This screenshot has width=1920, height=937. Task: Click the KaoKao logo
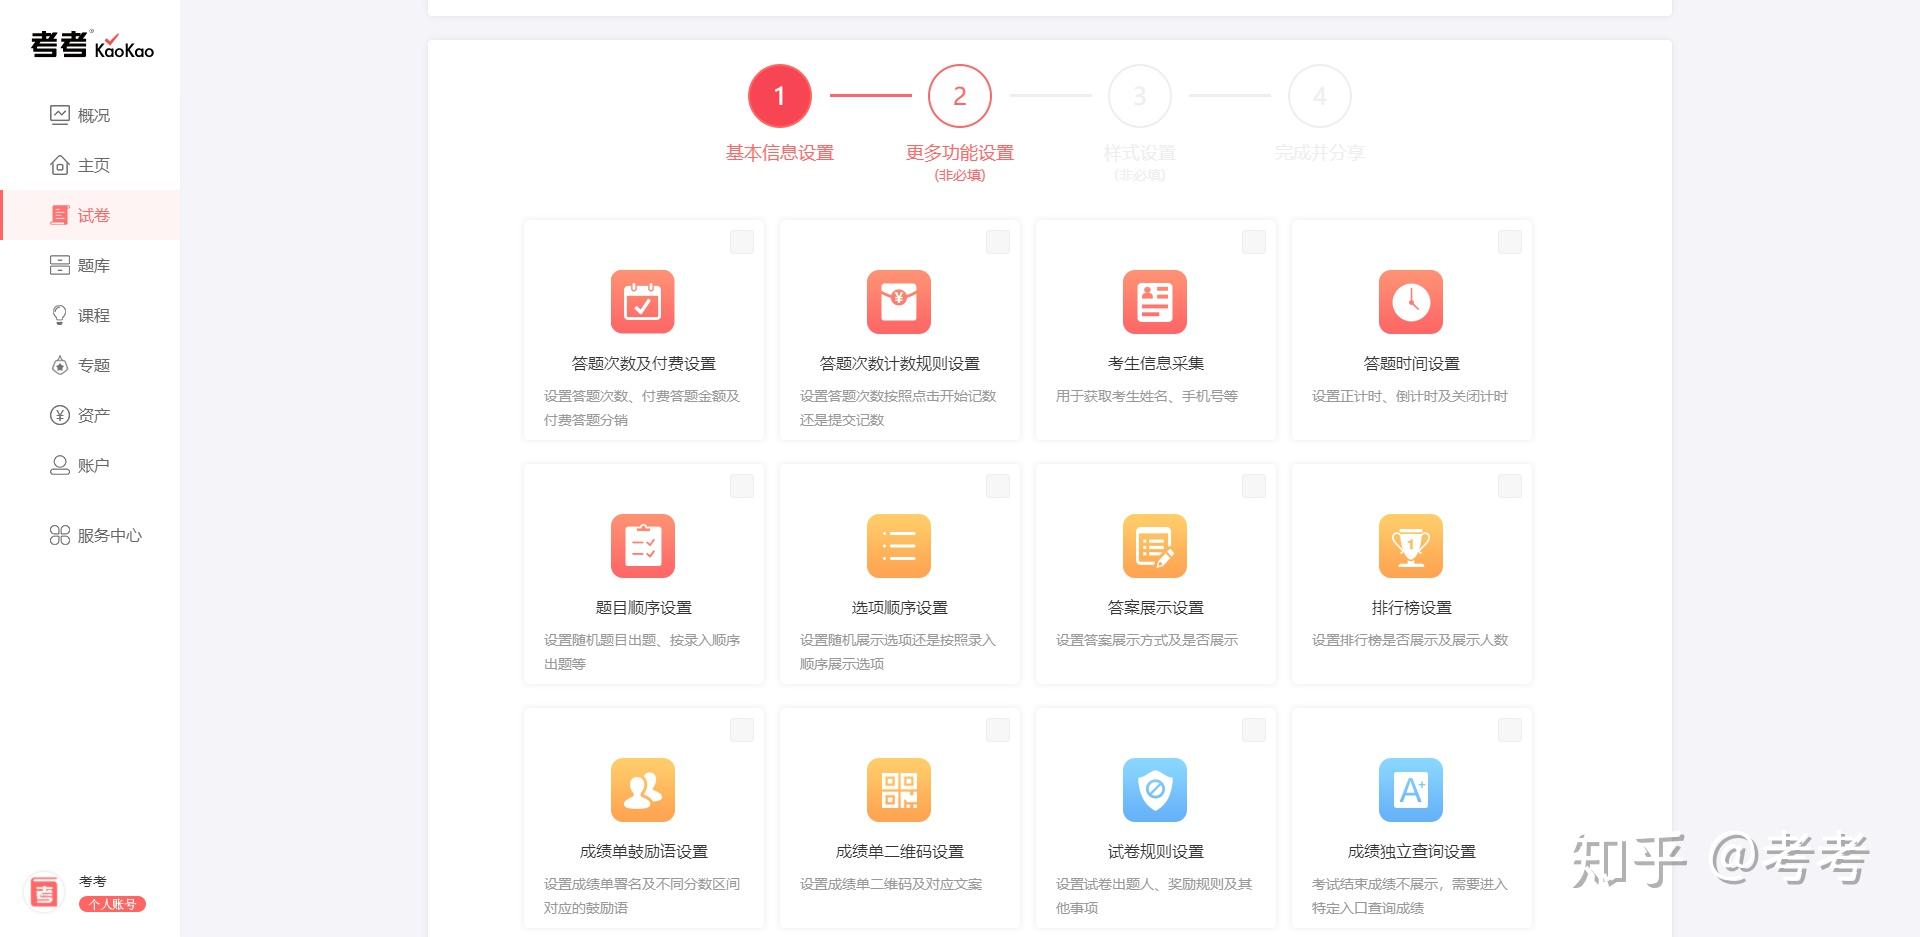[92, 45]
